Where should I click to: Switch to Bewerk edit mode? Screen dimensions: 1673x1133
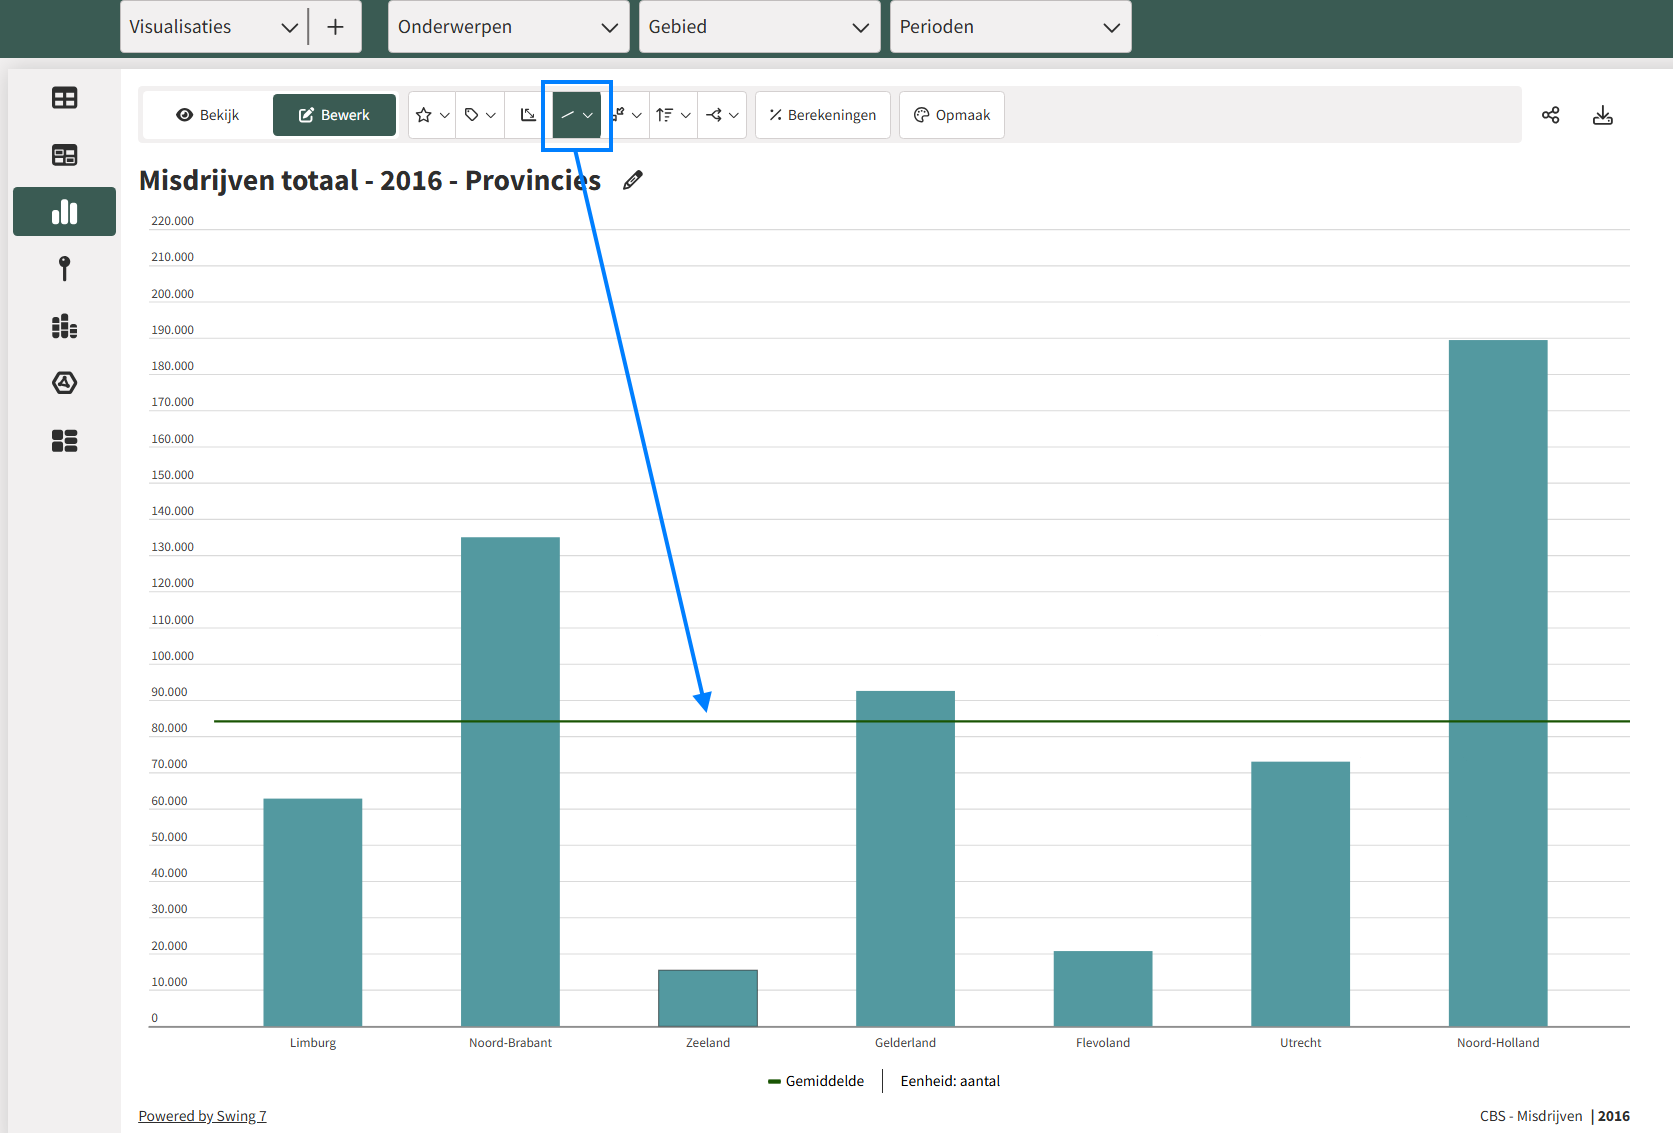[334, 115]
